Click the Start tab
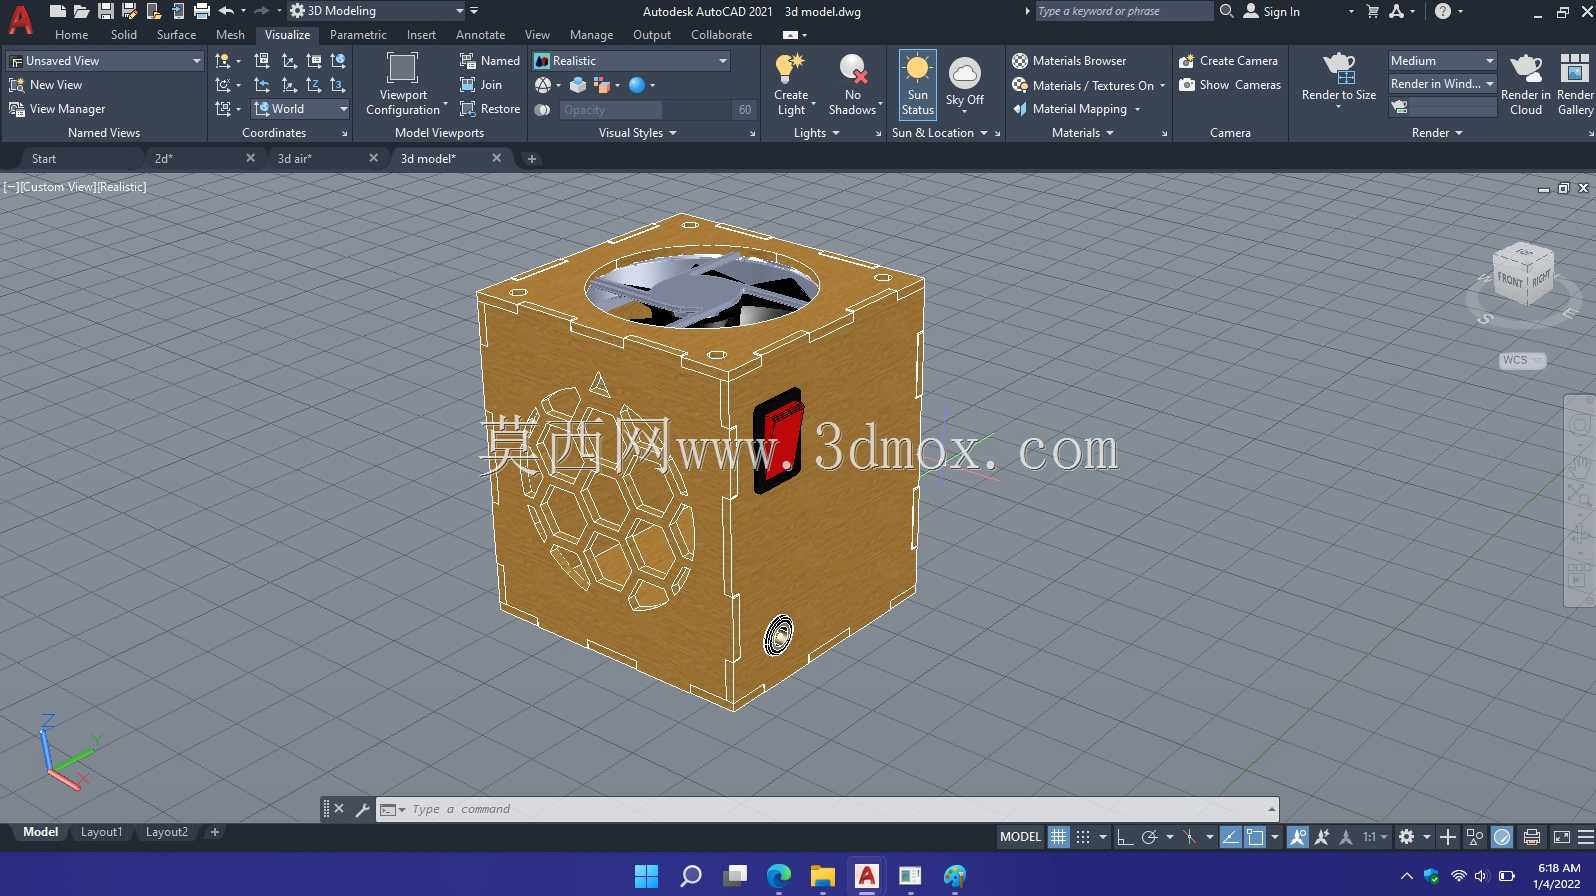This screenshot has height=896, width=1596. point(44,159)
